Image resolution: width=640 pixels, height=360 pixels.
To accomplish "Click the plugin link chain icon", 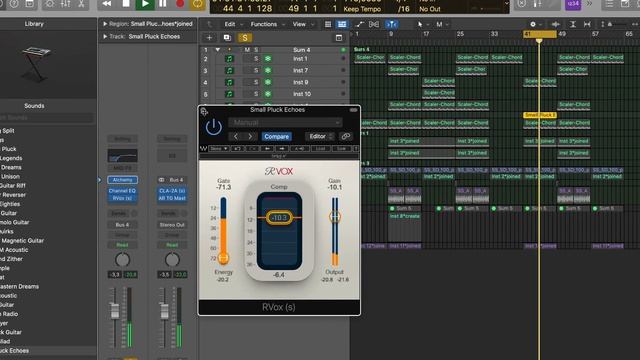I will [x=346, y=136].
